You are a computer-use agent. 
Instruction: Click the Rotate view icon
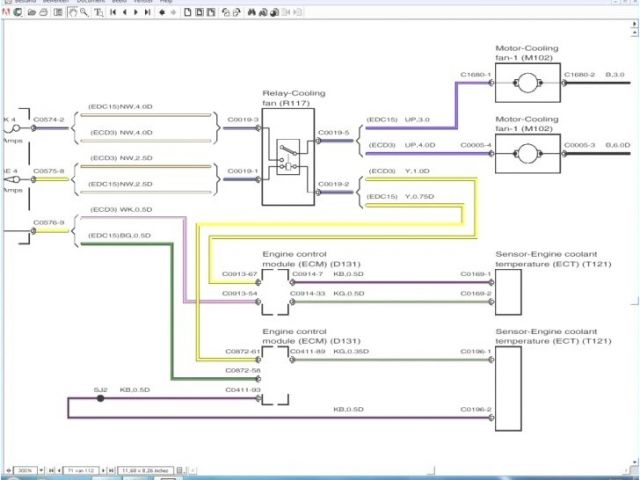tap(225, 12)
